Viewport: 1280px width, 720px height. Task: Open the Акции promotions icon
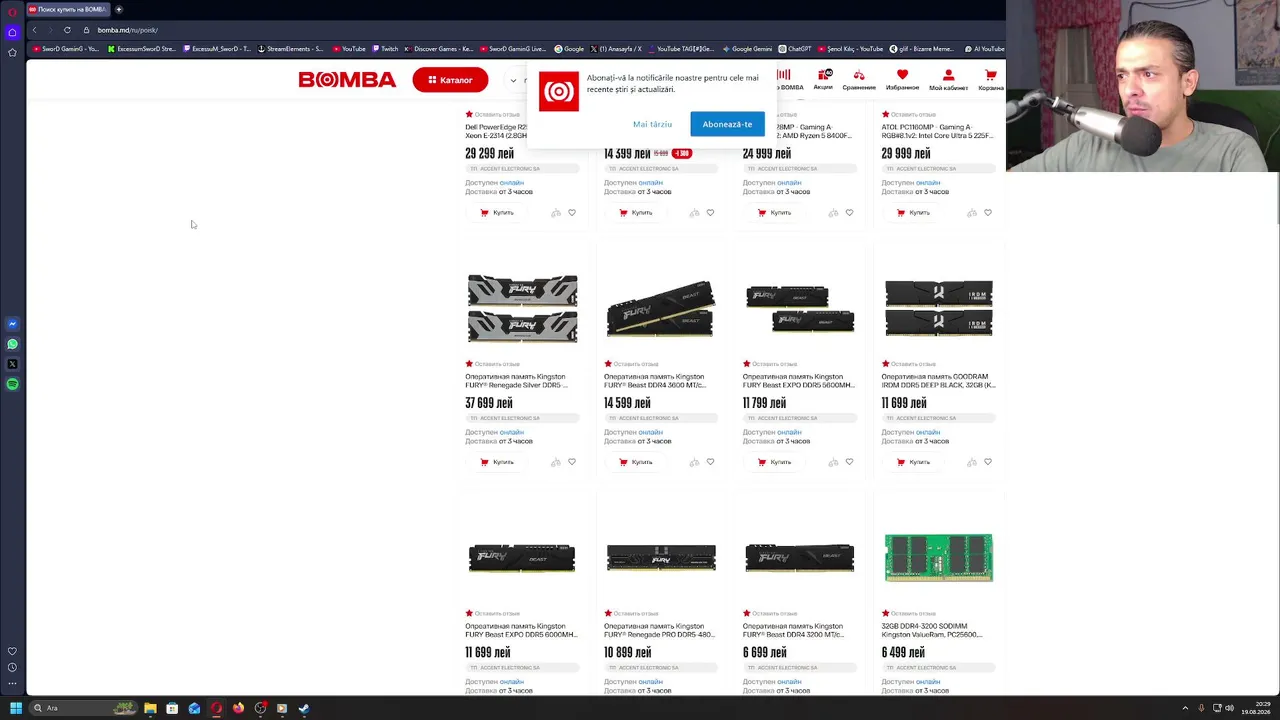pyautogui.click(x=823, y=80)
